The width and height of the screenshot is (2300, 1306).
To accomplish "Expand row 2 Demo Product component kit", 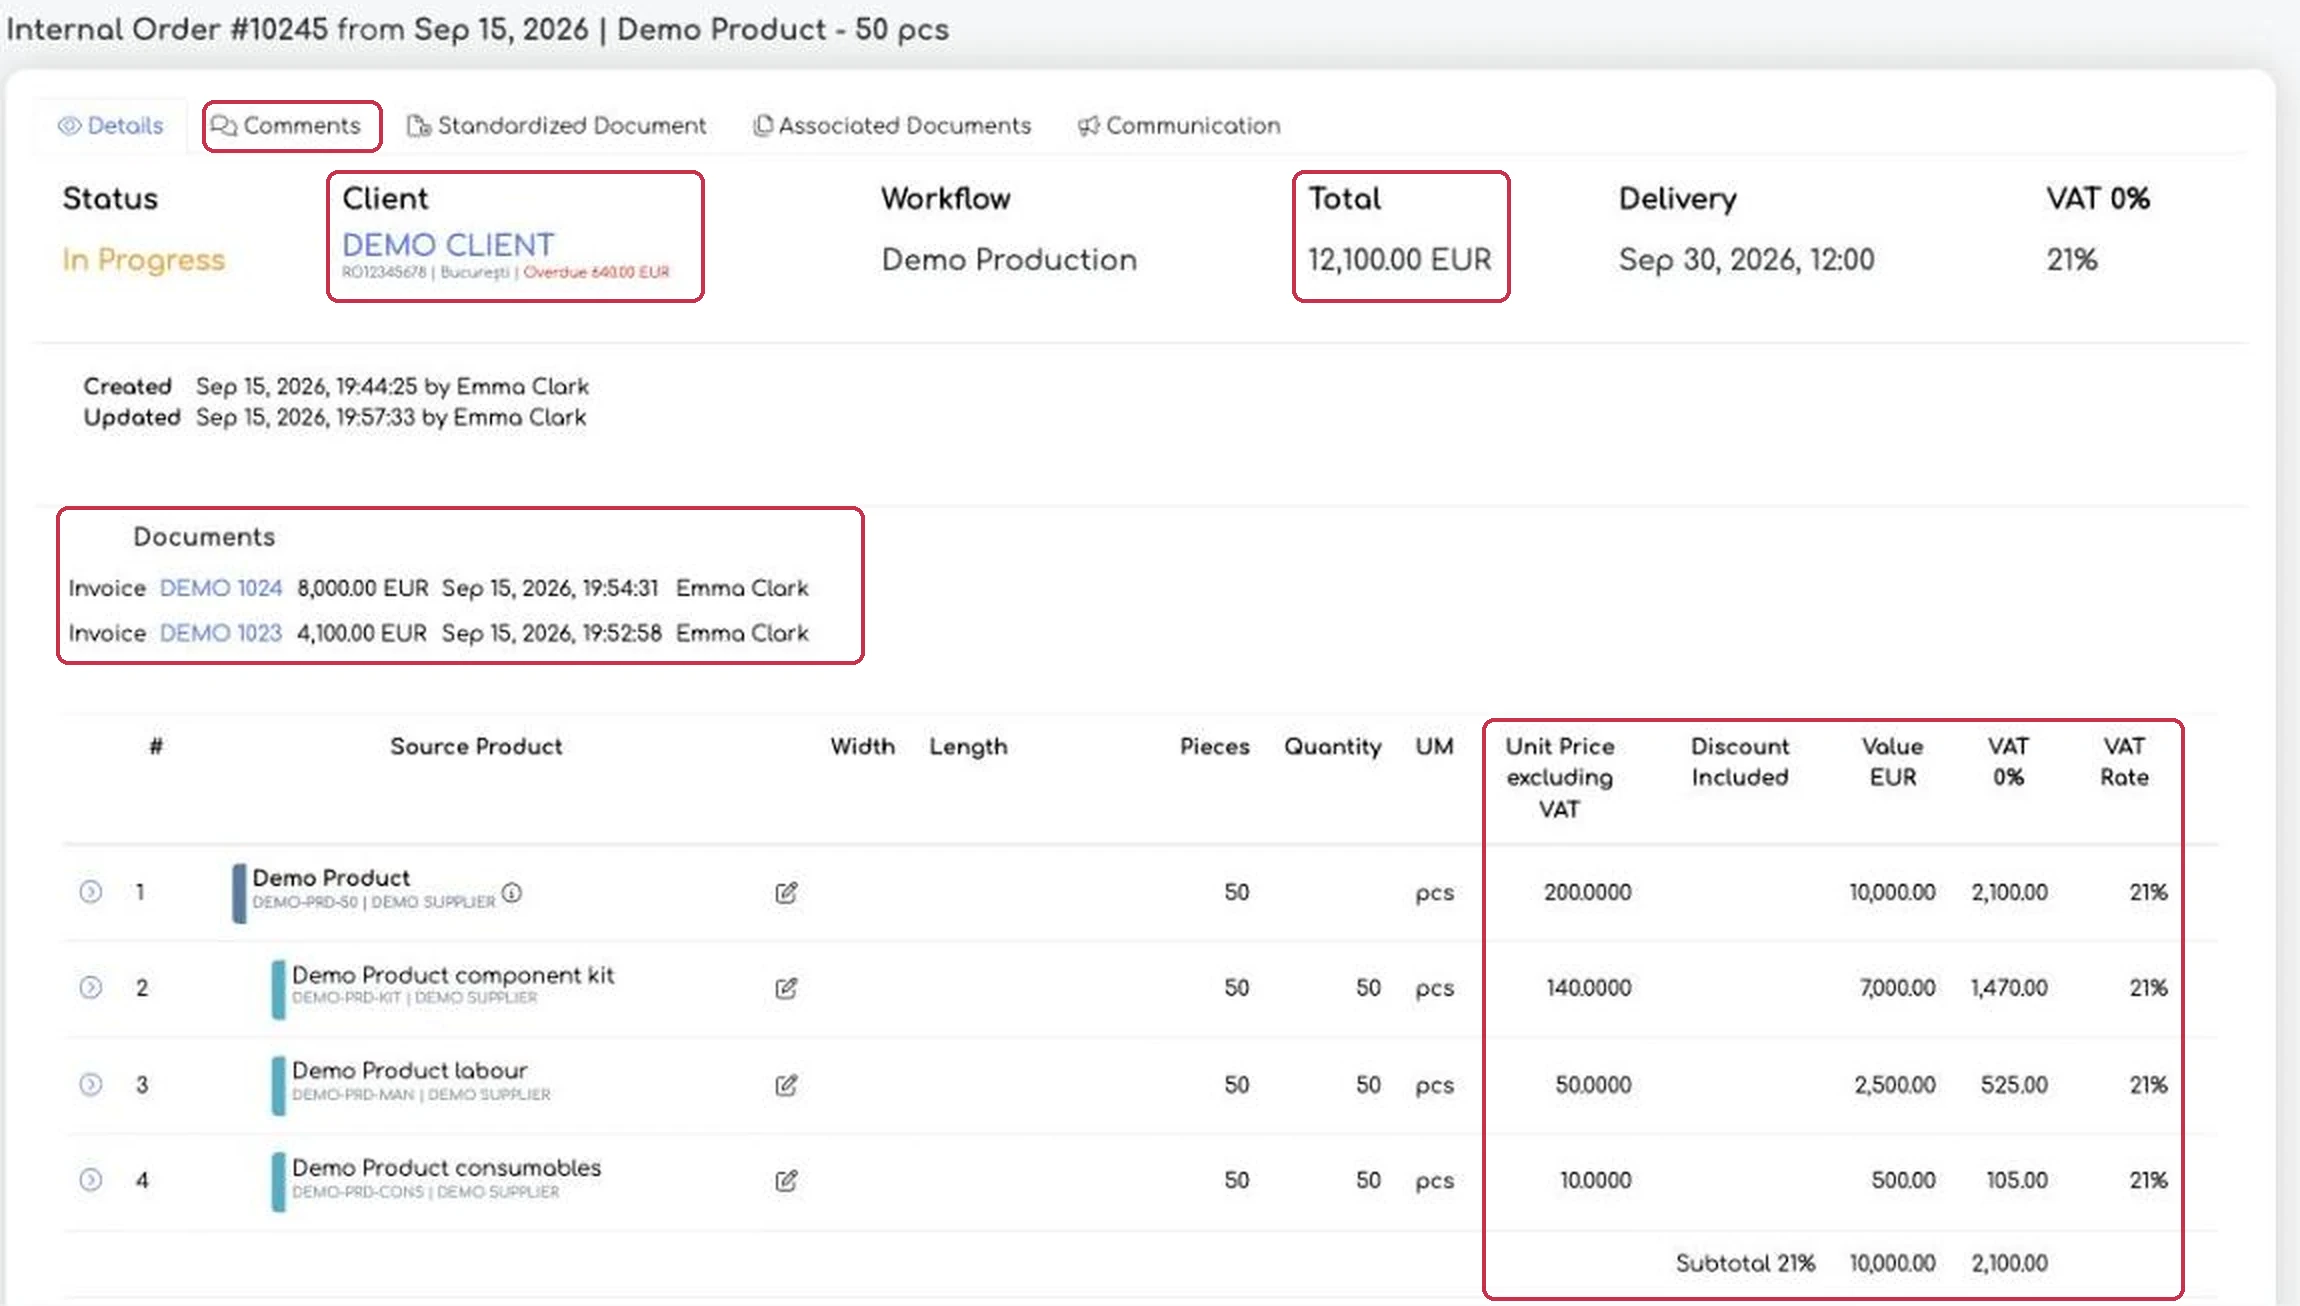I will (90, 988).
